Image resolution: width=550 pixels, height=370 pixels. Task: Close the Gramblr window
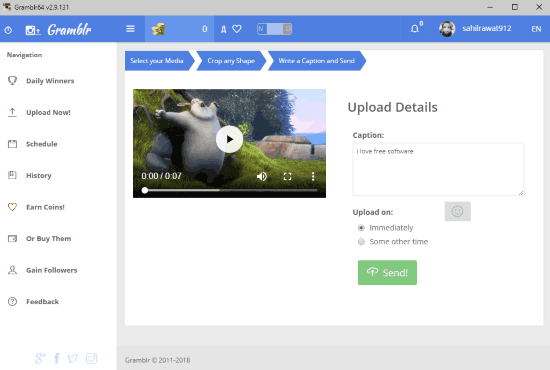pos(539,7)
